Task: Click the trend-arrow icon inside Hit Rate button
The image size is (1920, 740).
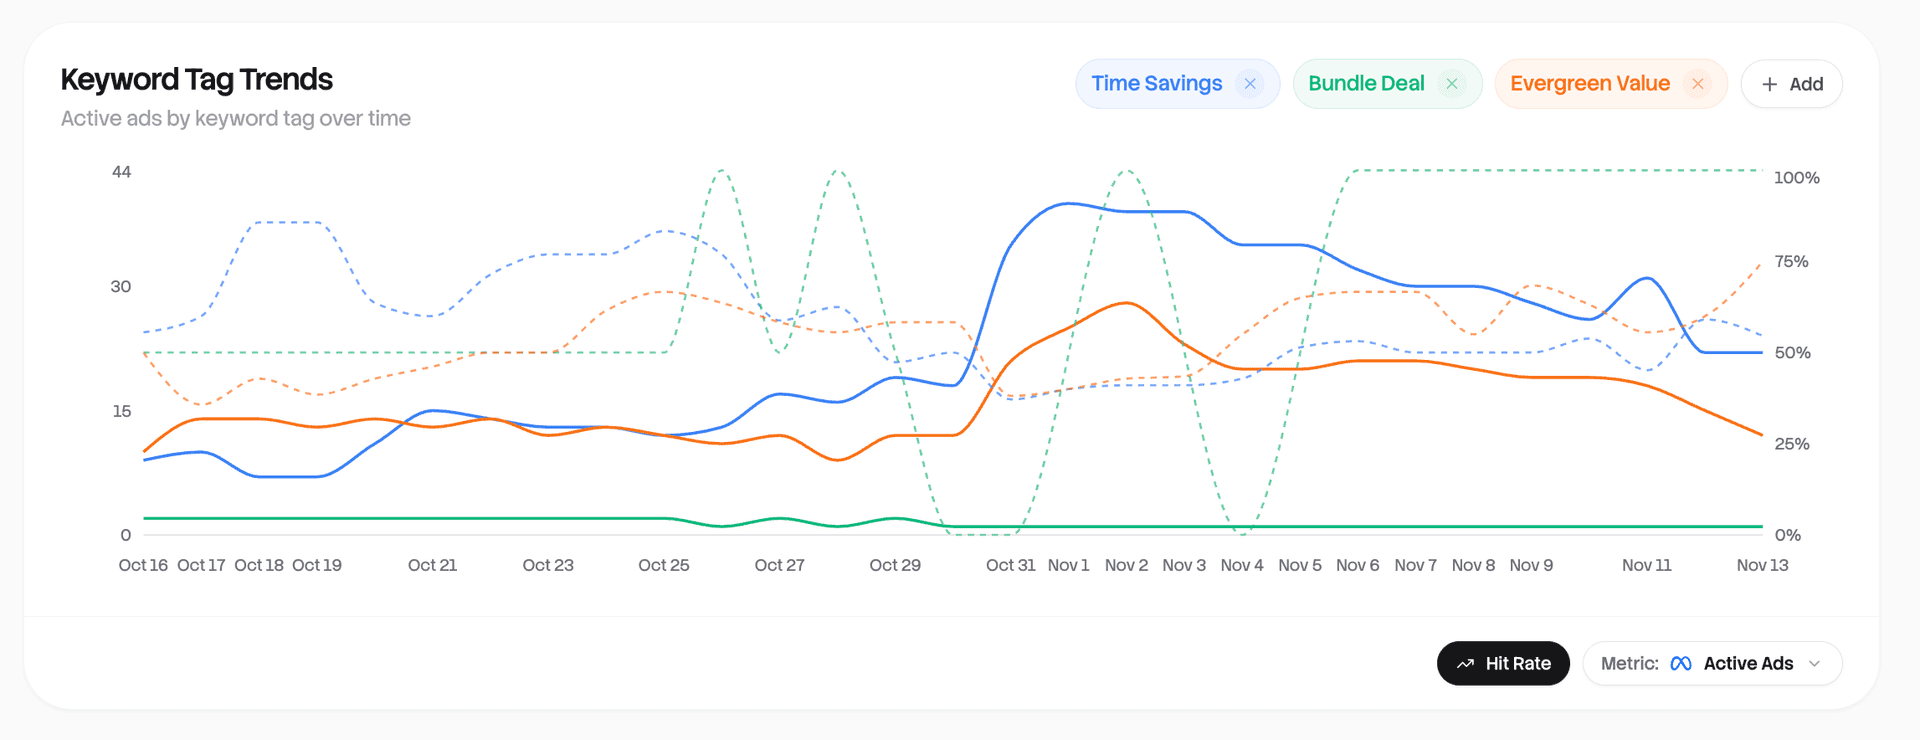Action: click(1465, 663)
